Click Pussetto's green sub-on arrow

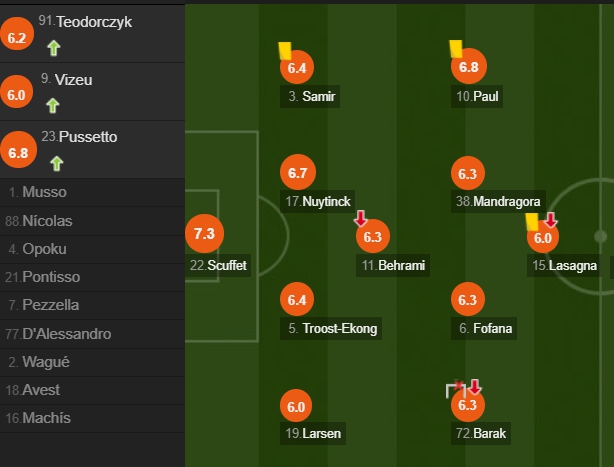(56, 164)
